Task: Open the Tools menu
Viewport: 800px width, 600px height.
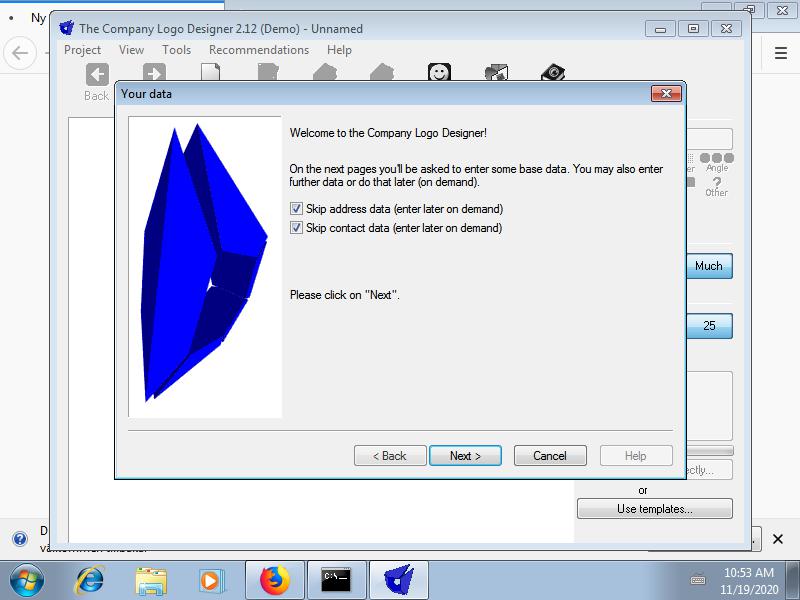Action: [177, 50]
